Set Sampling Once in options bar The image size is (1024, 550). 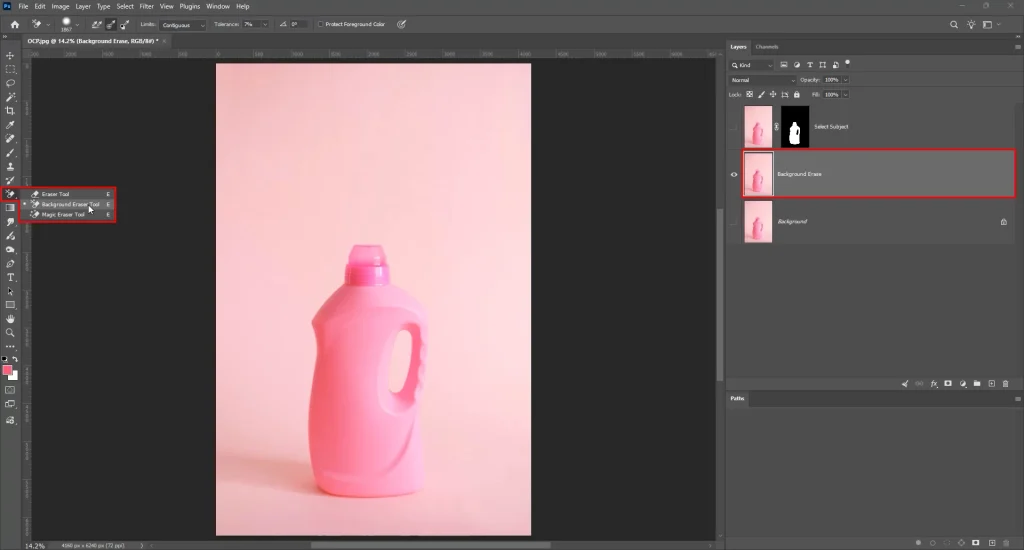(x=110, y=24)
